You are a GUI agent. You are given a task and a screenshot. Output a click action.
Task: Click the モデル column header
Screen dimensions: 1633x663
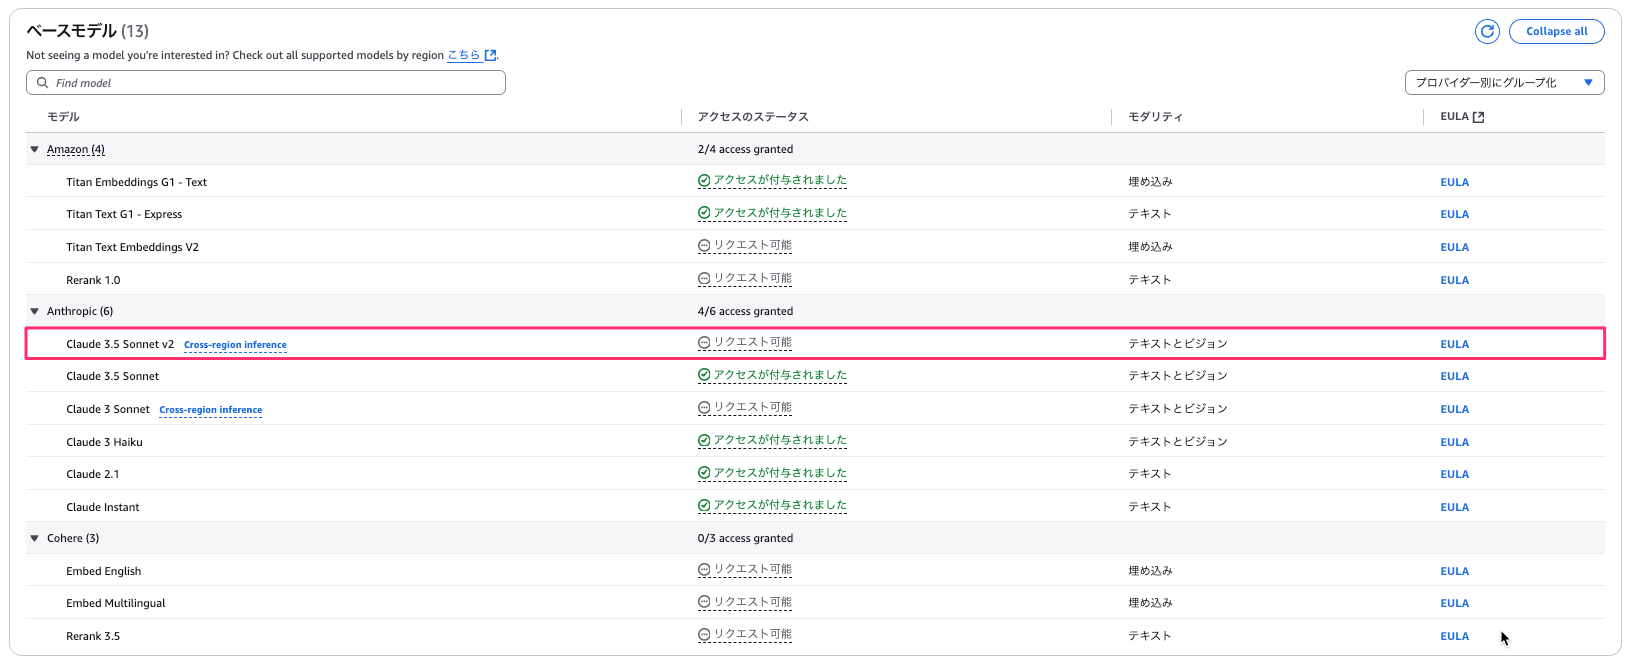pyautogui.click(x=63, y=117)
